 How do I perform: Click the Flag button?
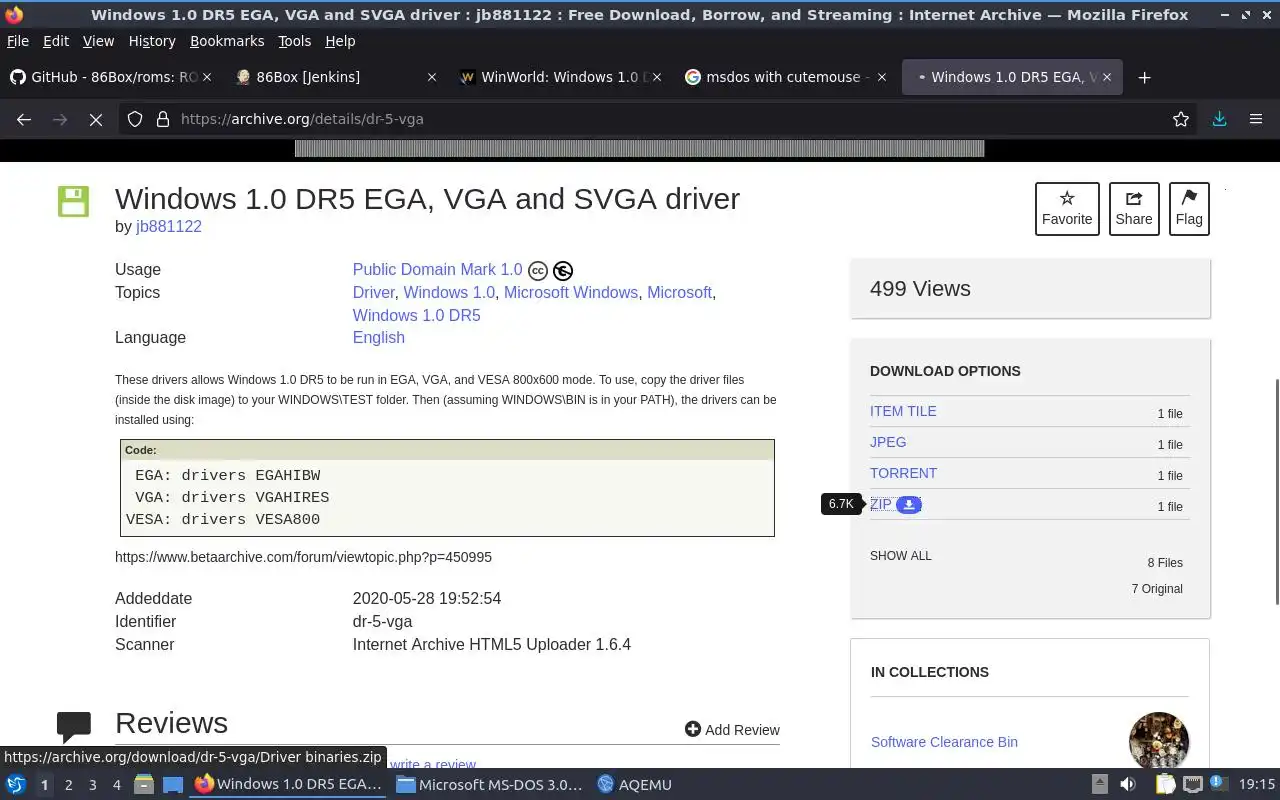(1189, 209)
